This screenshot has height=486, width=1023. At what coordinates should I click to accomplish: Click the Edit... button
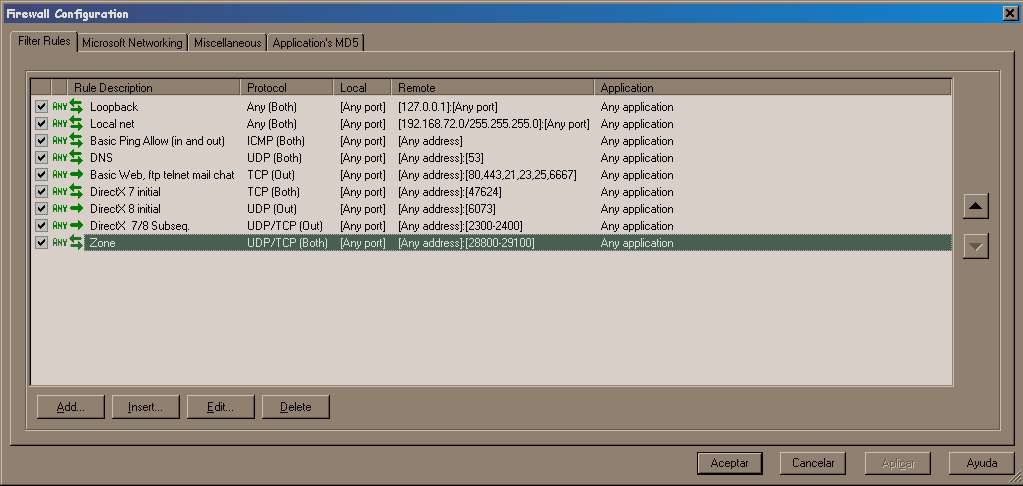point(221,406)
